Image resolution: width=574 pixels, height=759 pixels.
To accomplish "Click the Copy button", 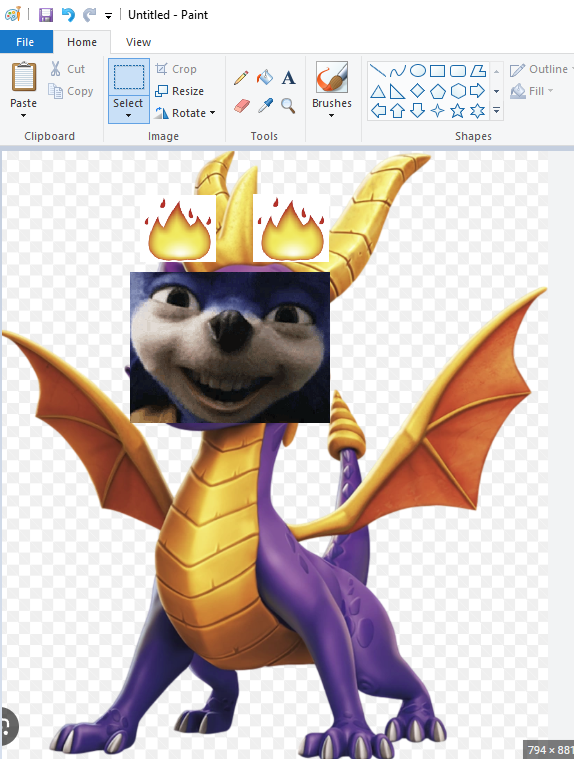I will tap(70, 91).
